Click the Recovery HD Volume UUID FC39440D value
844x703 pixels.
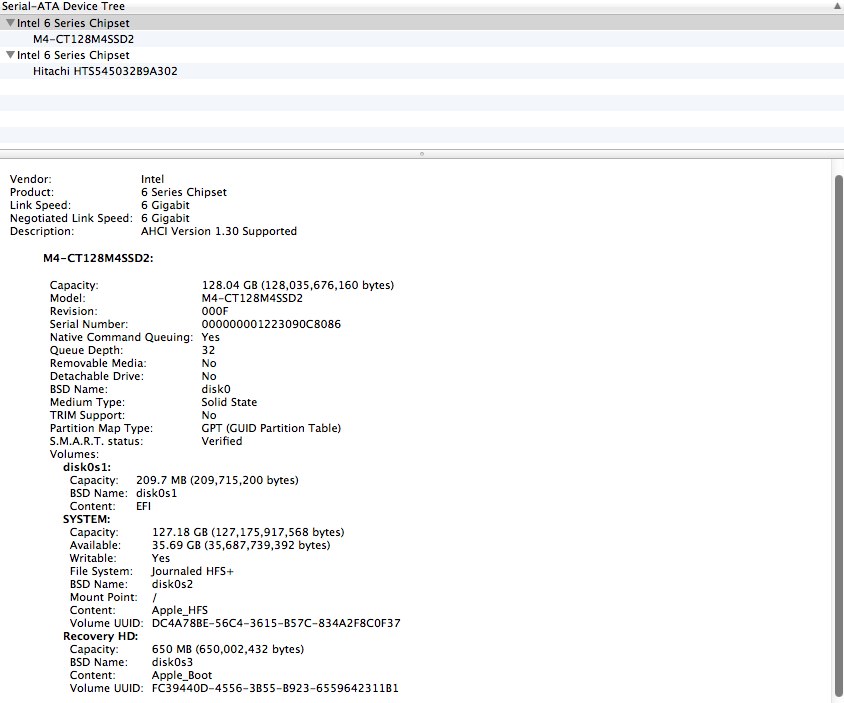coord(275,688)
